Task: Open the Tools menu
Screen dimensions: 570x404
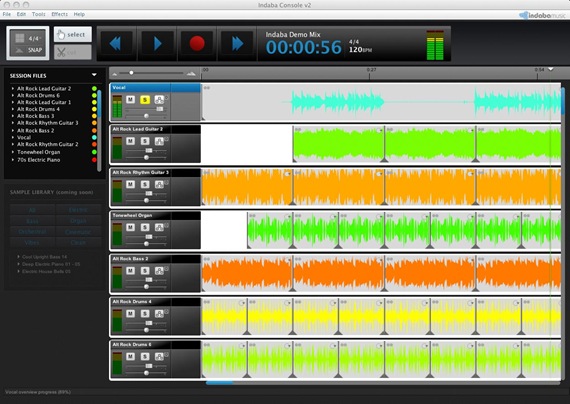Action: pyautogui.click(x=39, y=14)
